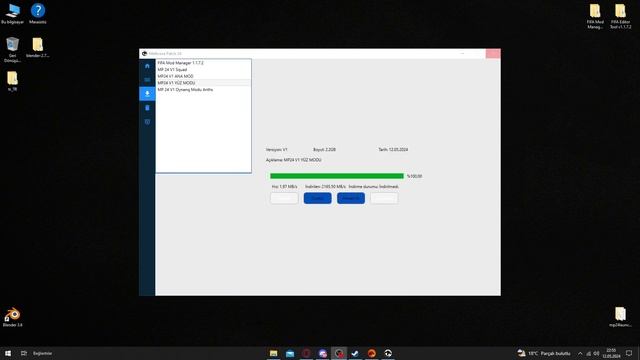
Task: Open the Blender 3.6 desktop shortcut
Action: click(x=12, y=317)
